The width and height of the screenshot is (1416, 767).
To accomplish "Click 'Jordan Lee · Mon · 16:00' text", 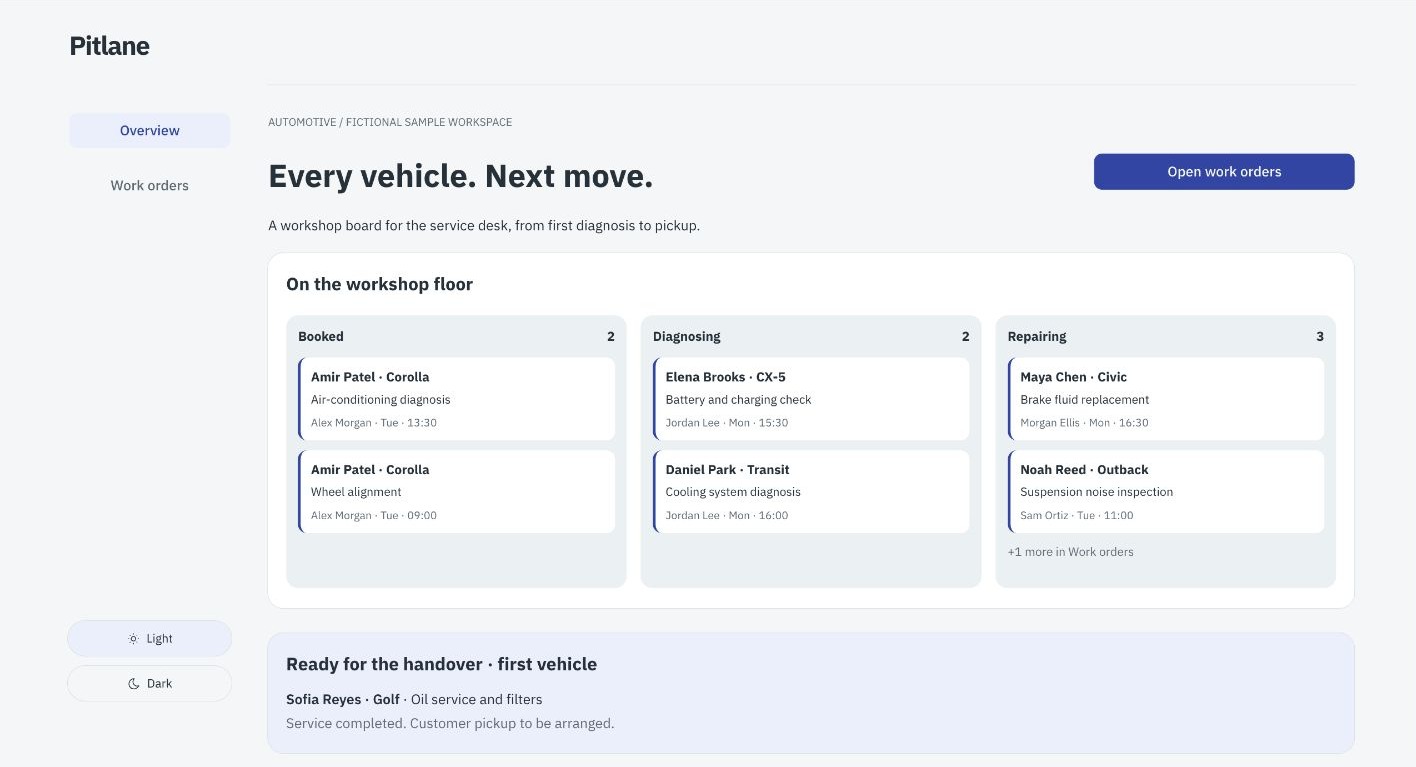I will pyautogui.click(x=727, y=516).
